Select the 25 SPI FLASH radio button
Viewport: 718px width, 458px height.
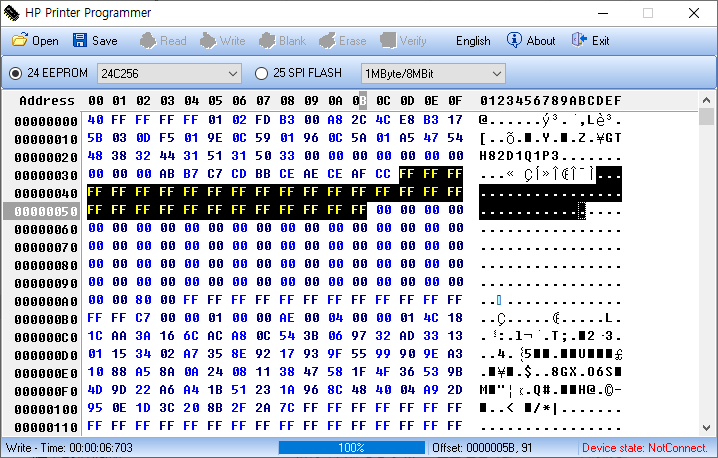pyautogui.click(x=261, y=73)
